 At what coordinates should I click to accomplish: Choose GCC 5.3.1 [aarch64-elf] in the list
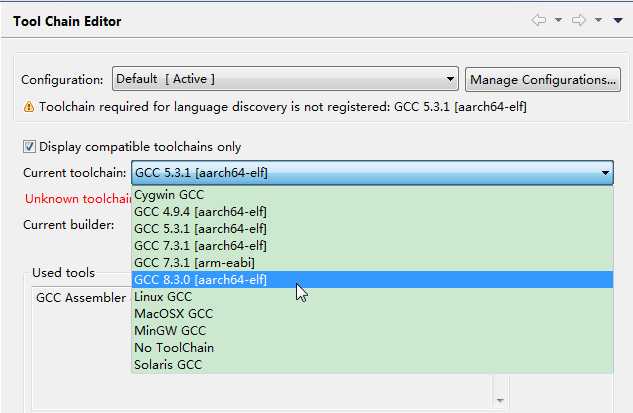tap(372, 229)
